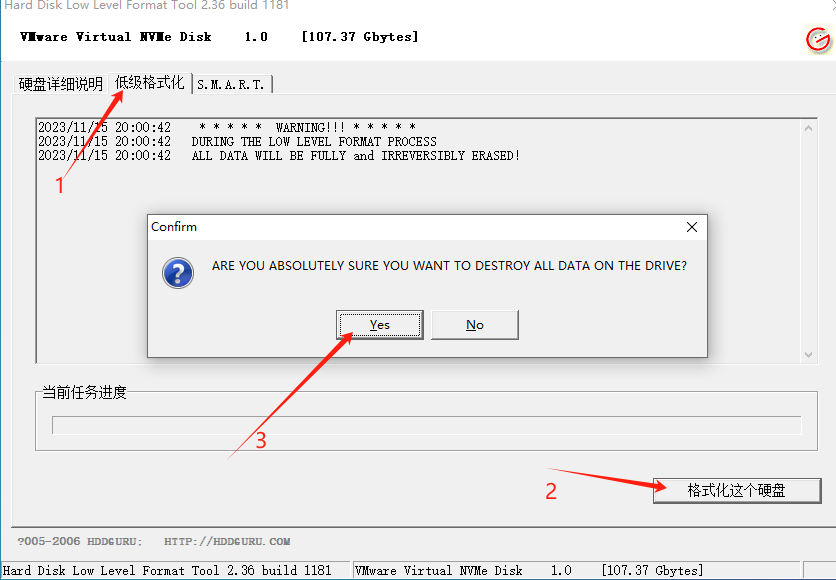Open the HTTP://HDDGURU.COM link
The width and height of the screenshot is (836, 580).
click(227, 541)
